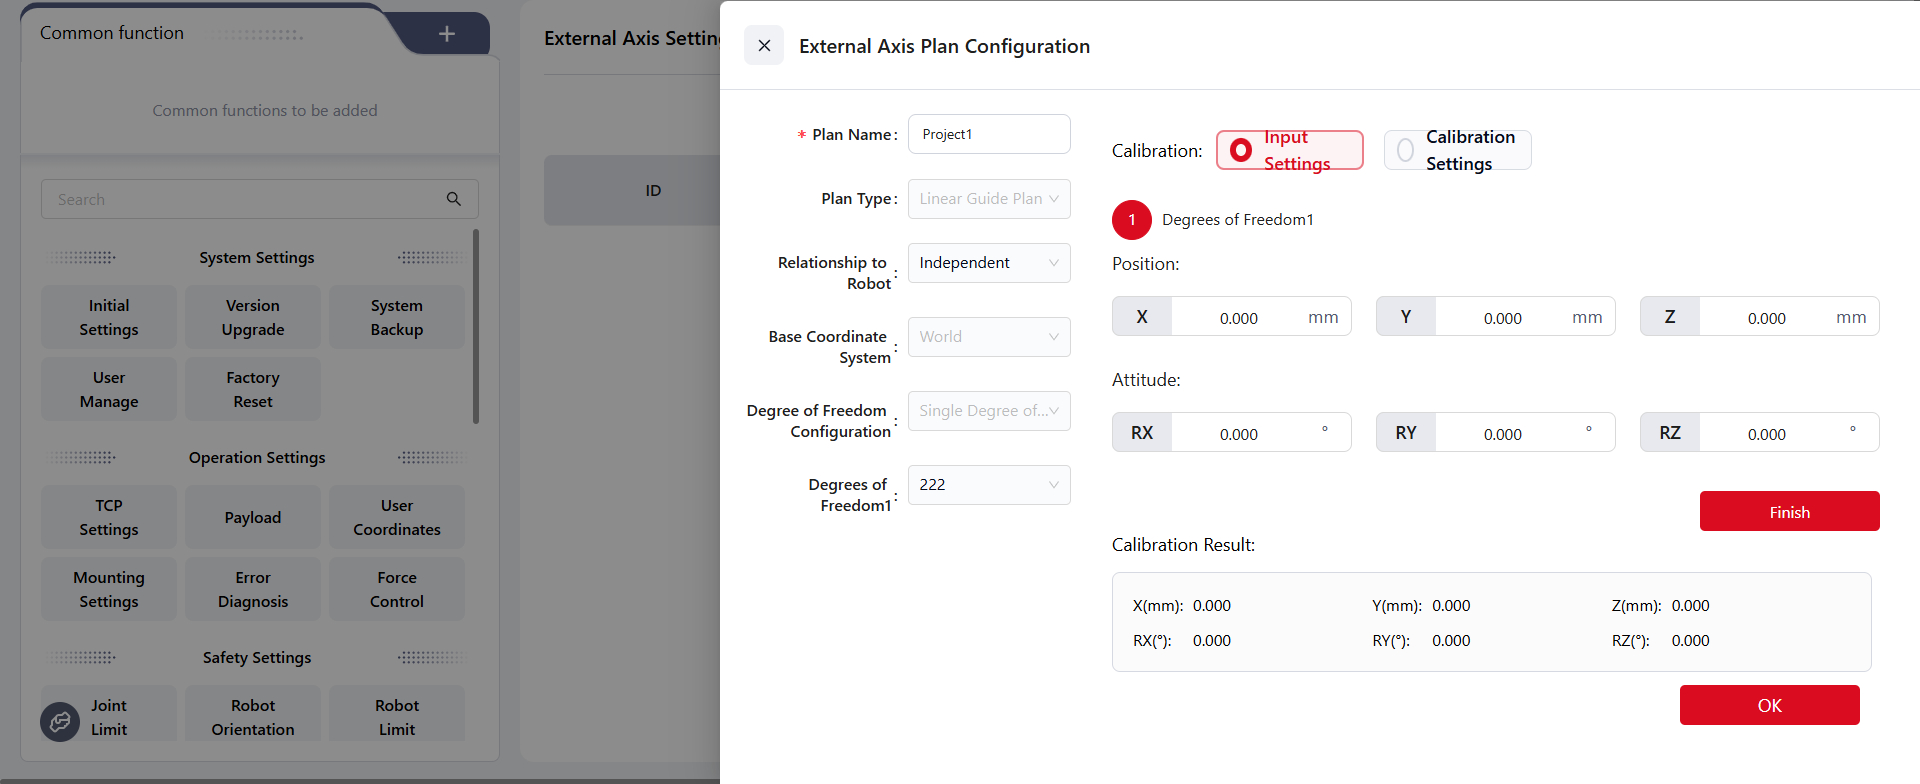Open Error Diagnosis function

click(253, 589)
